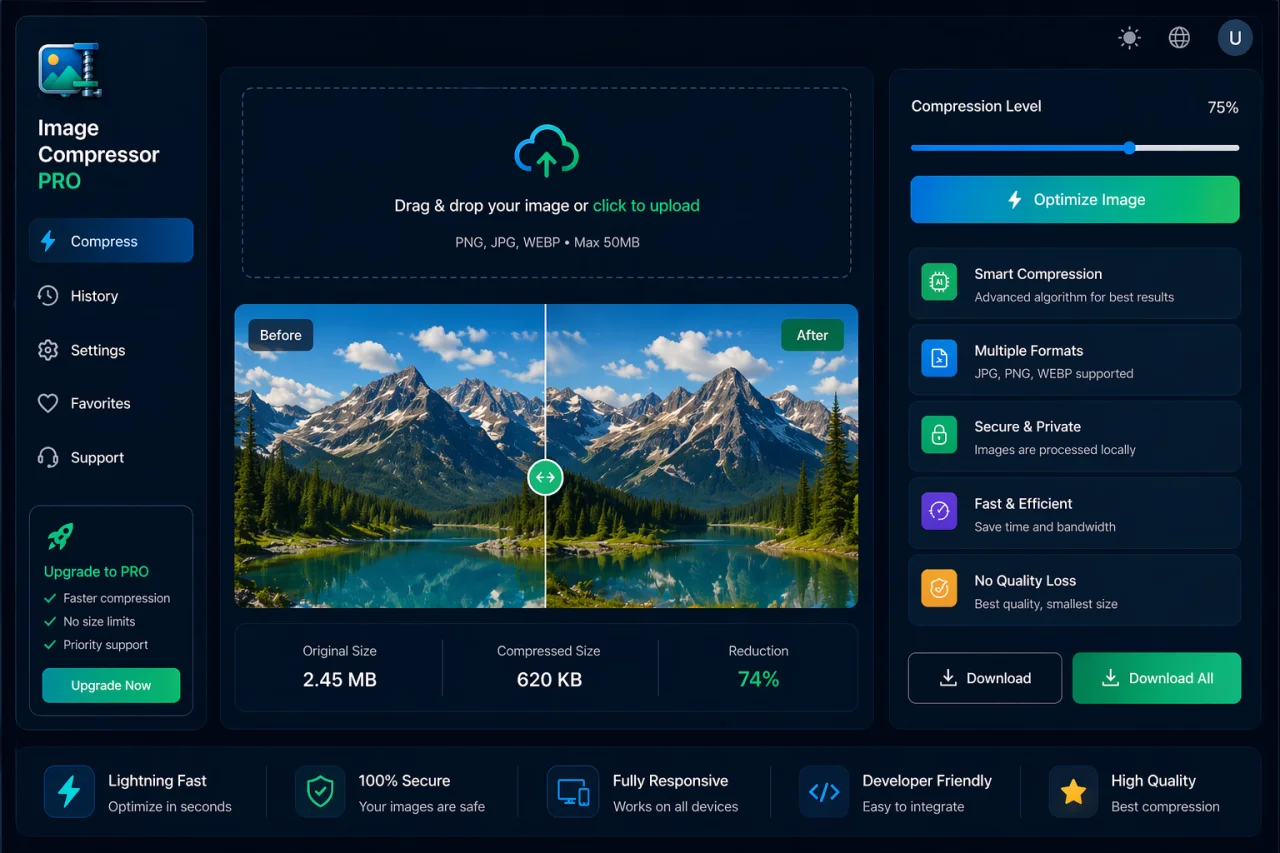Click the No Quality Loss badge icon
Viewport: 1280px width, 853px height.
point(939,589)
